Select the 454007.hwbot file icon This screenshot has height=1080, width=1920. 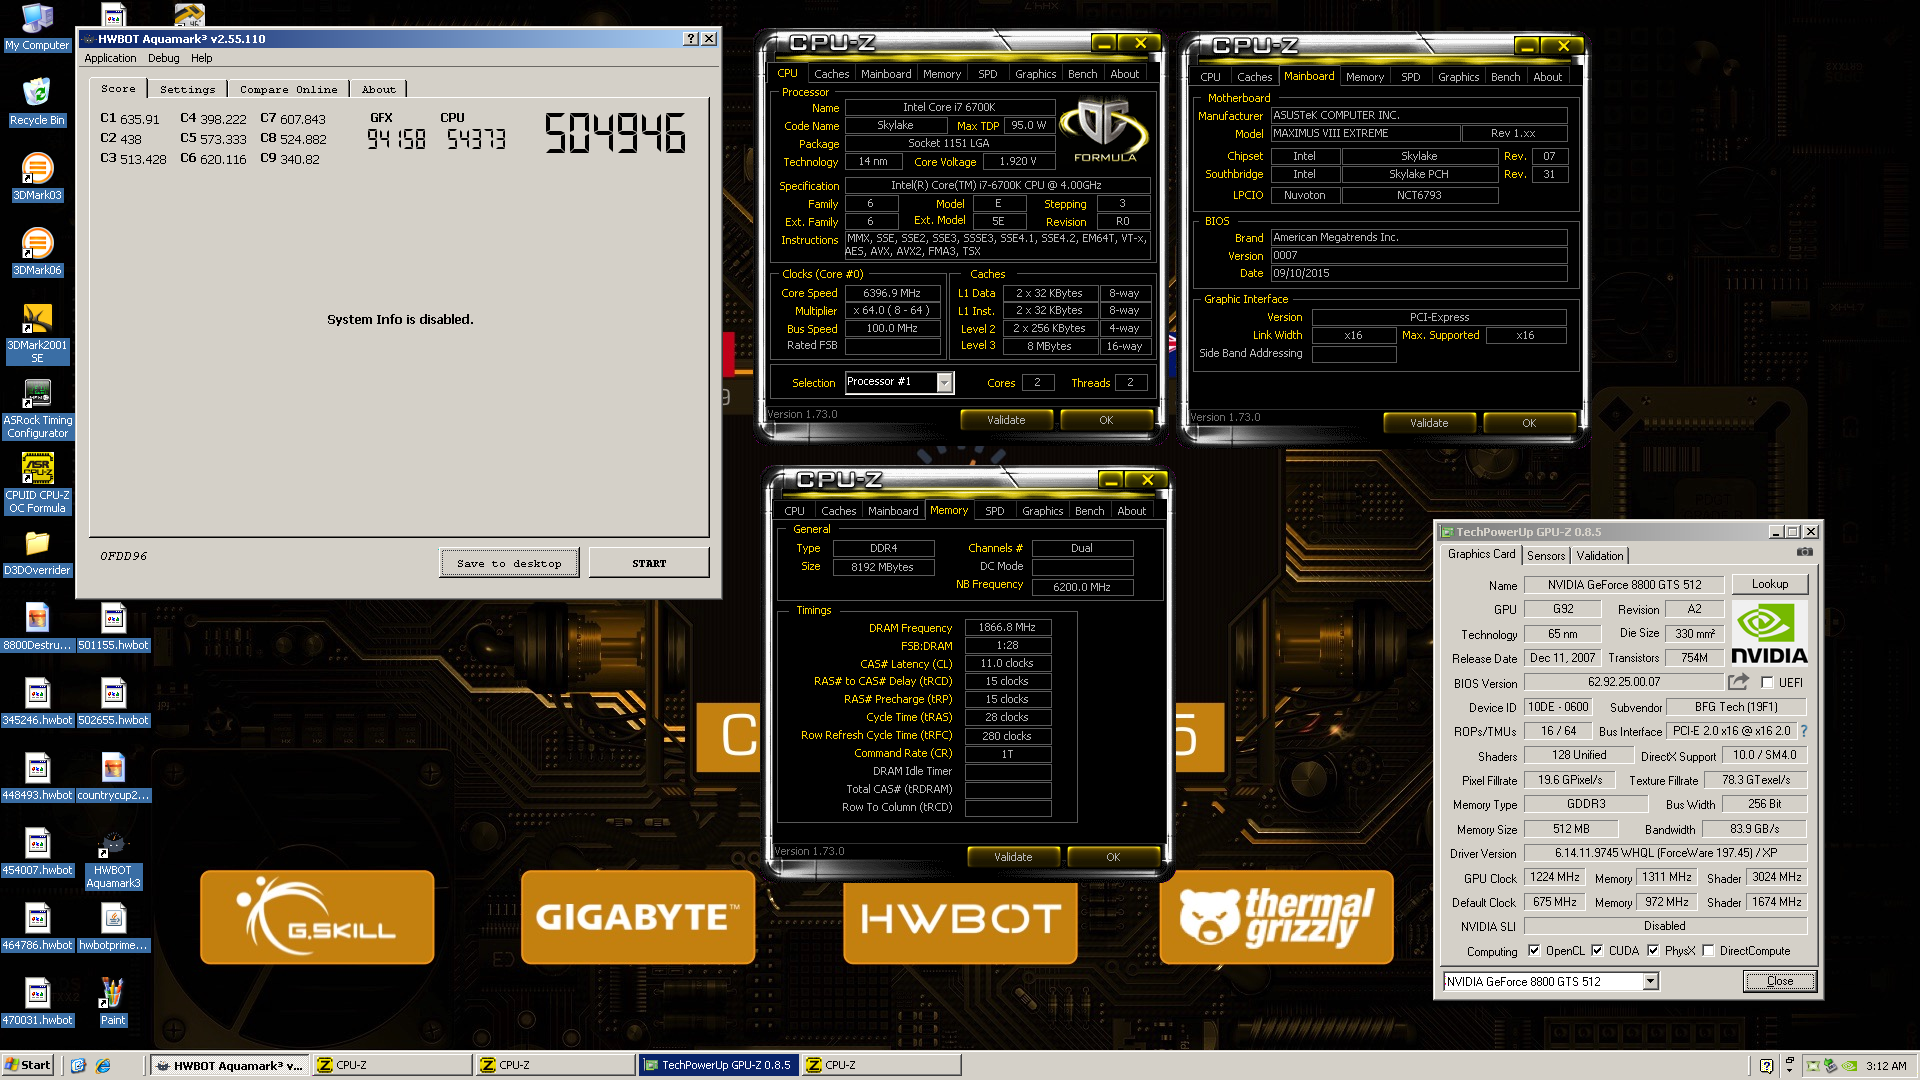(x=37, y=852)
